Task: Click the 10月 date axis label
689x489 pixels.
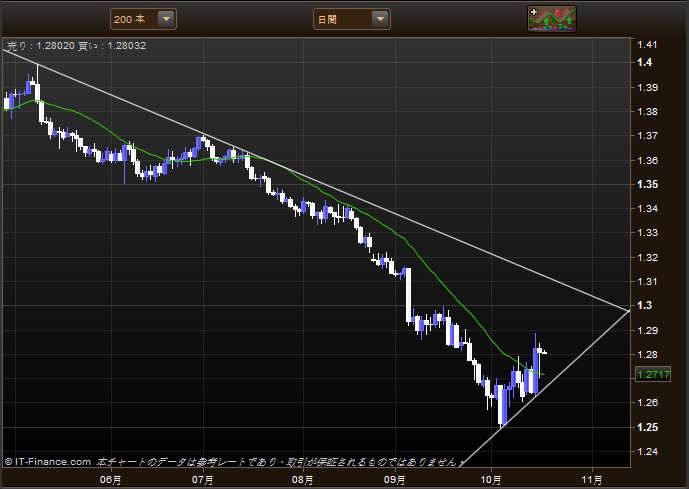Action: pos(491,479)
